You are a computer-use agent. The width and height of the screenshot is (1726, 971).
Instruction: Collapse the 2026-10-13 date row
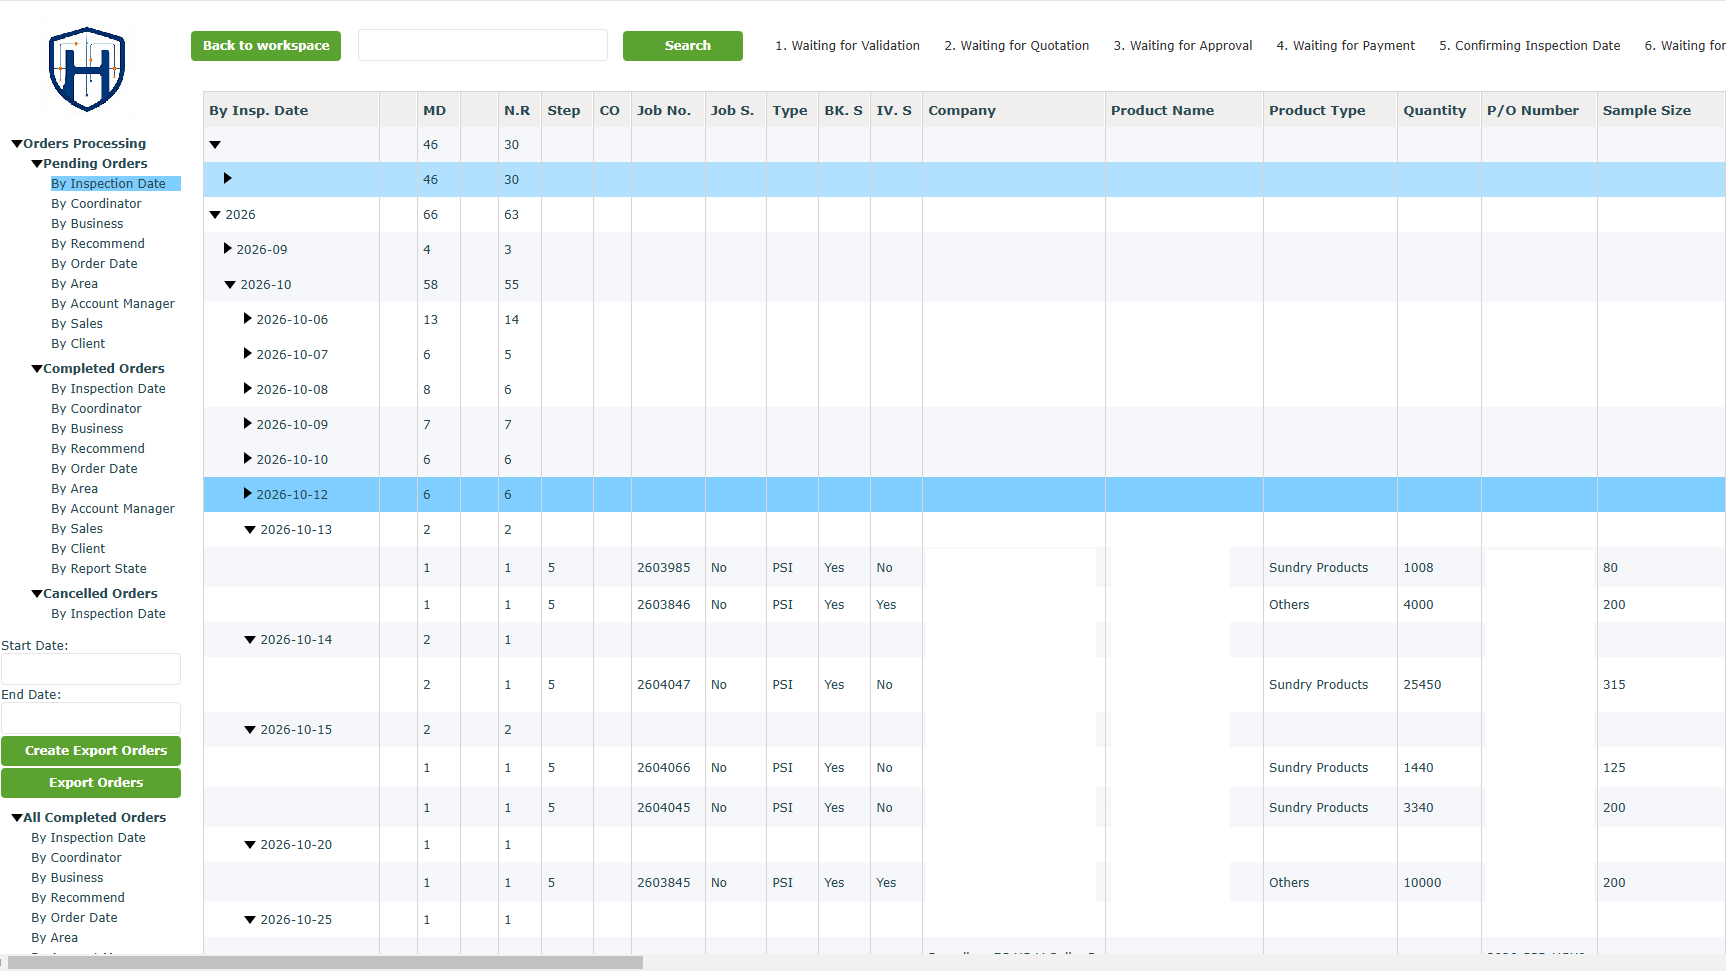coord(250,530)
